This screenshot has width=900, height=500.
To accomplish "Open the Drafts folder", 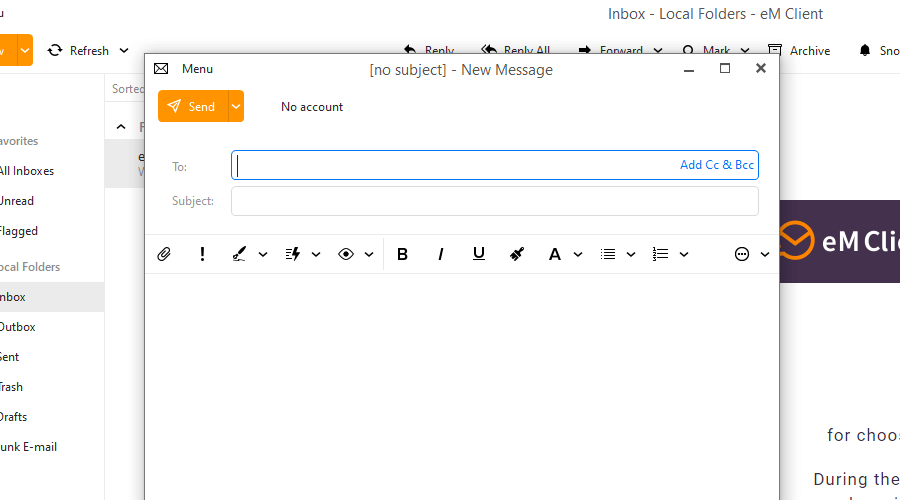I will tap(14, 417).
